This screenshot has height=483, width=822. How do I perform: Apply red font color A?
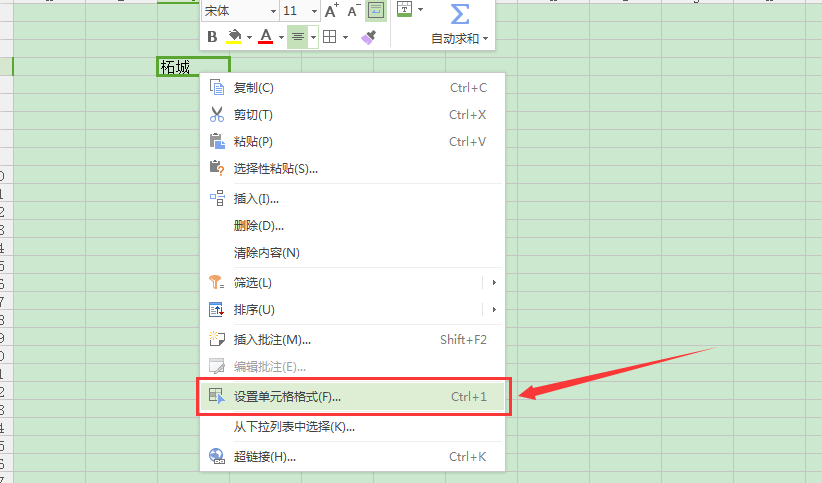click(266, 37)
